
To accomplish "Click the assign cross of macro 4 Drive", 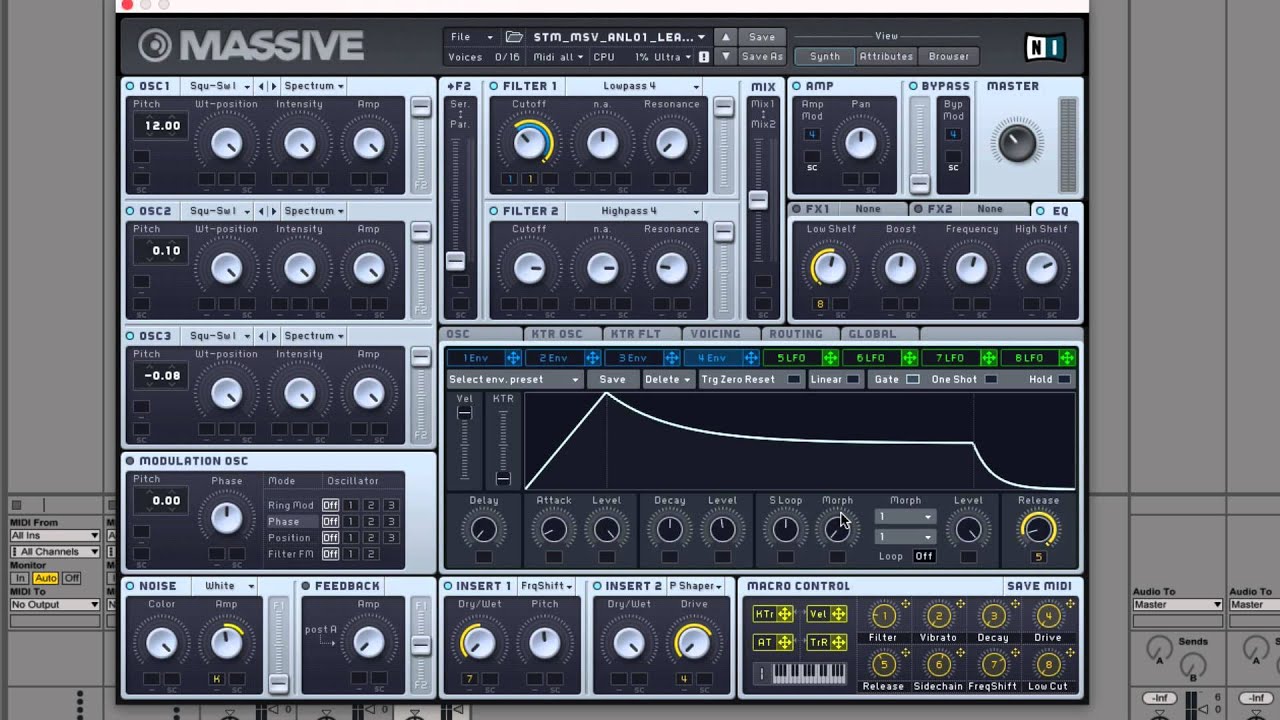I will coord(1071,605).
